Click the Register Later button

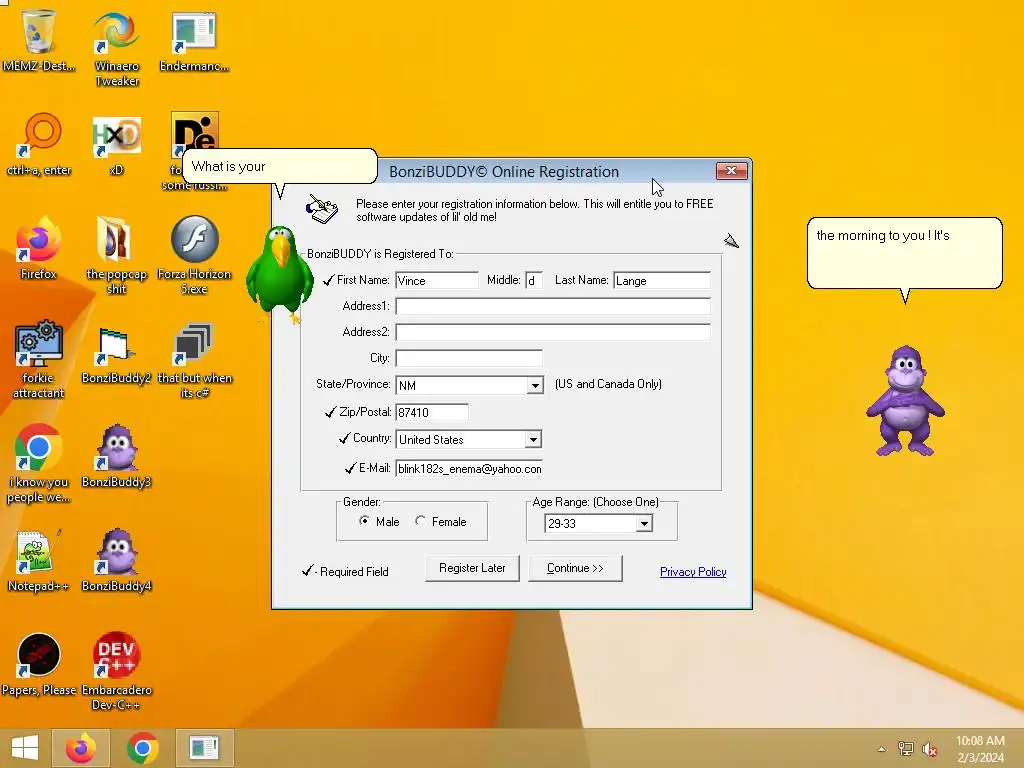(472, 568)
